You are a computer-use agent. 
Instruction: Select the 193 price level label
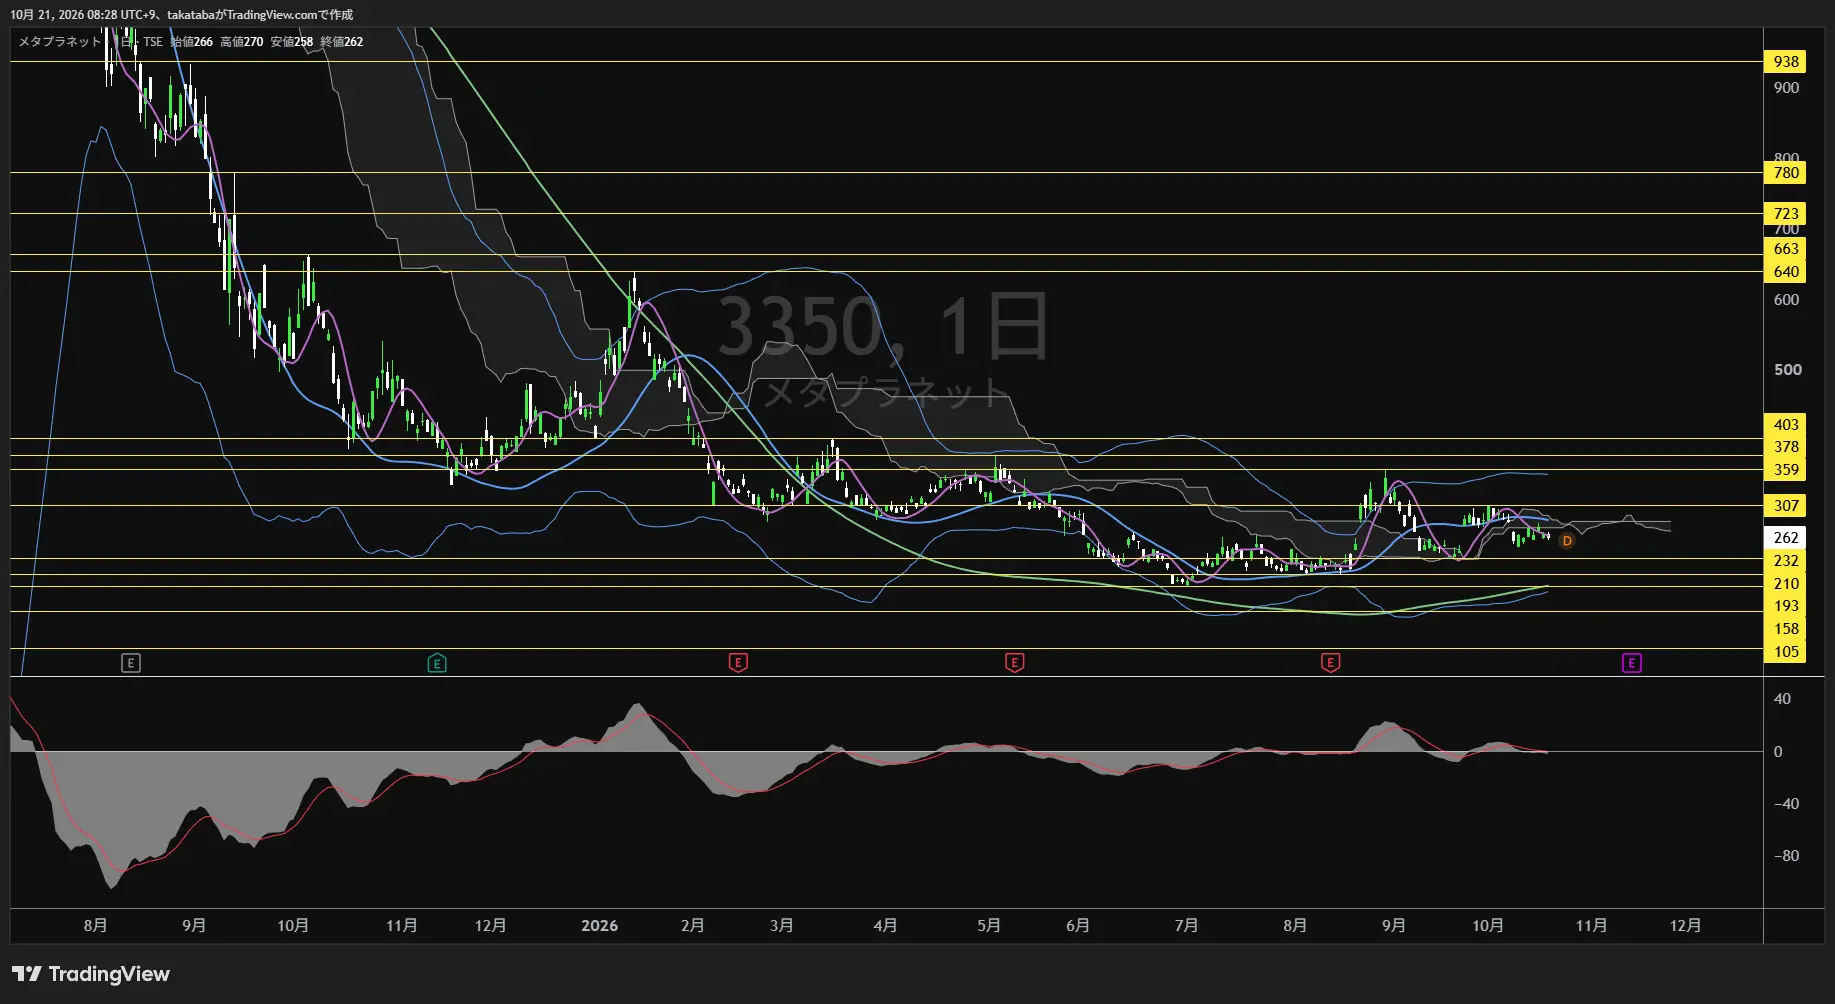click(1785, 605)
